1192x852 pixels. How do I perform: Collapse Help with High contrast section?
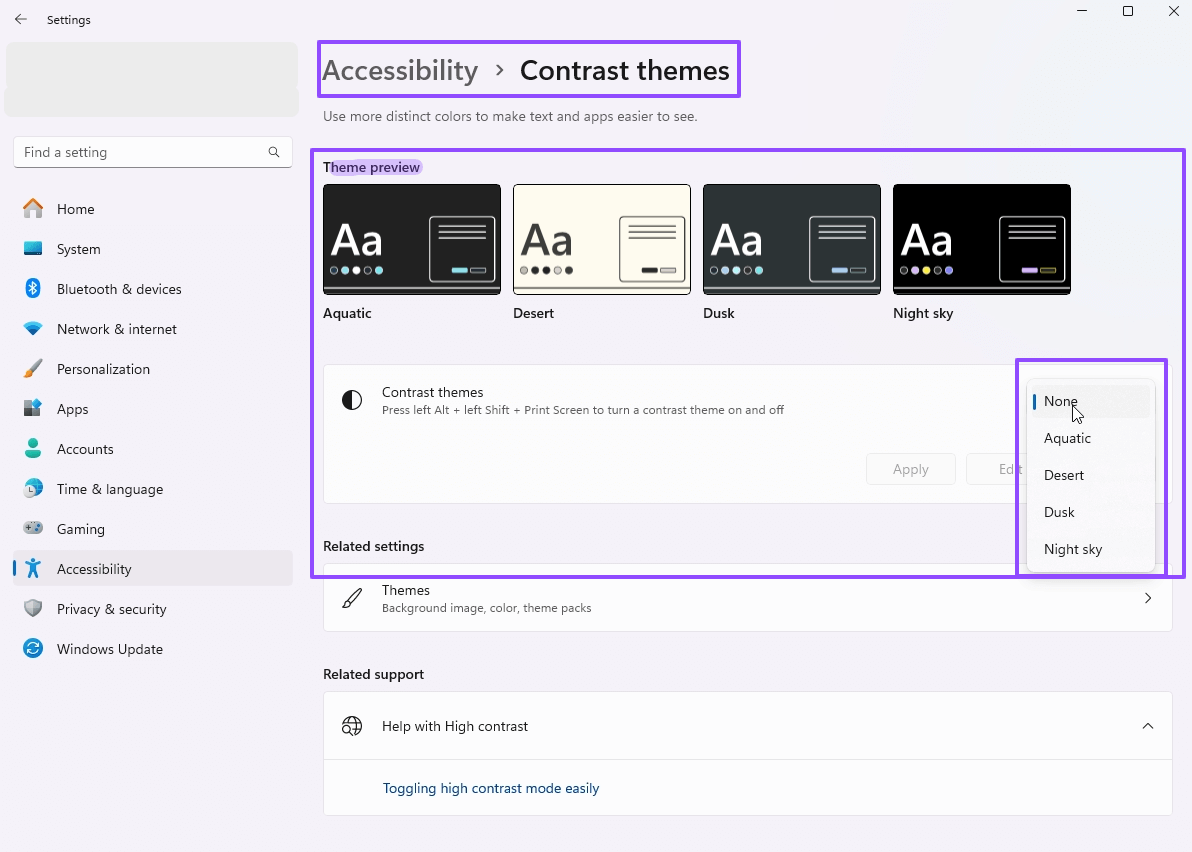(1147, 726)
